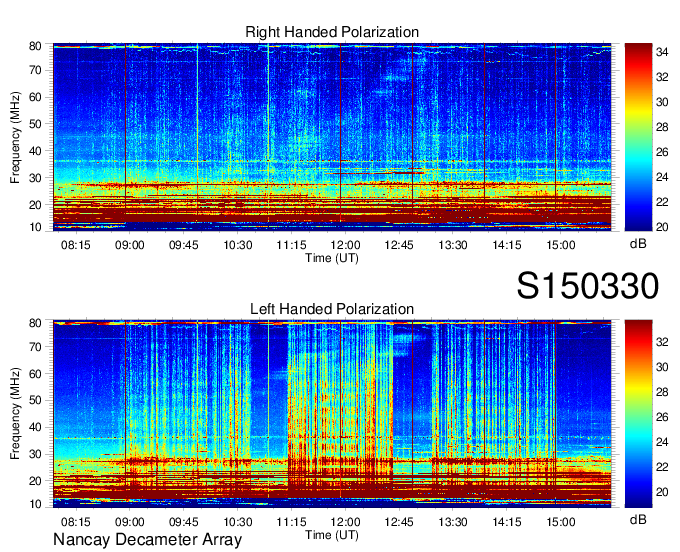Click the Left Handed plot's dB color bar

point(638,414)
